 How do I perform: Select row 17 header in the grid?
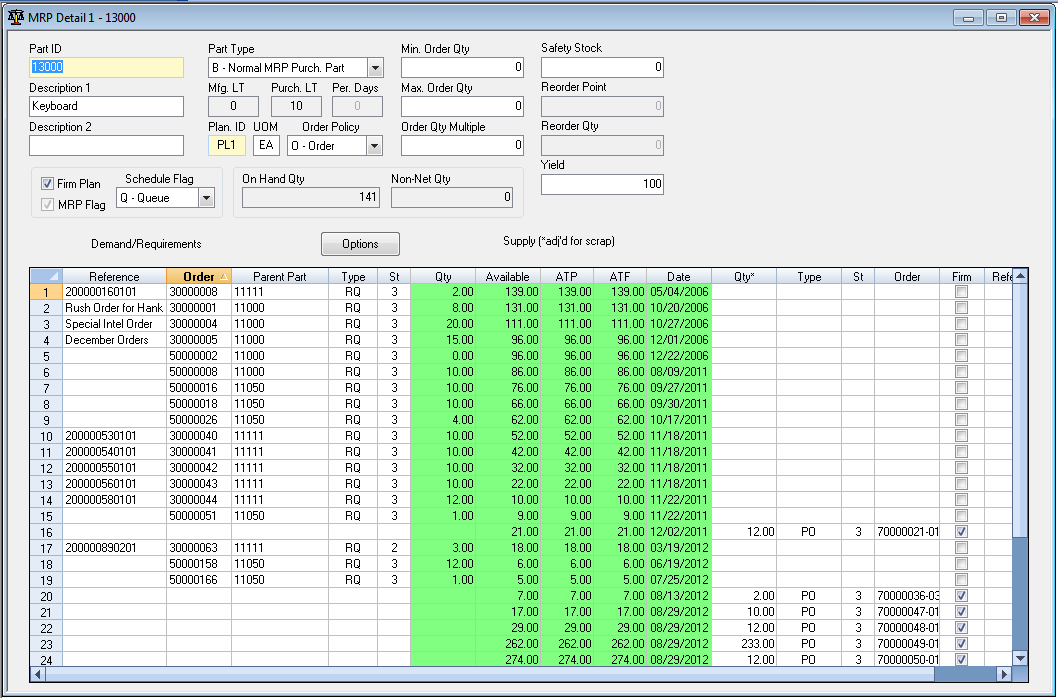pos(44,548)
